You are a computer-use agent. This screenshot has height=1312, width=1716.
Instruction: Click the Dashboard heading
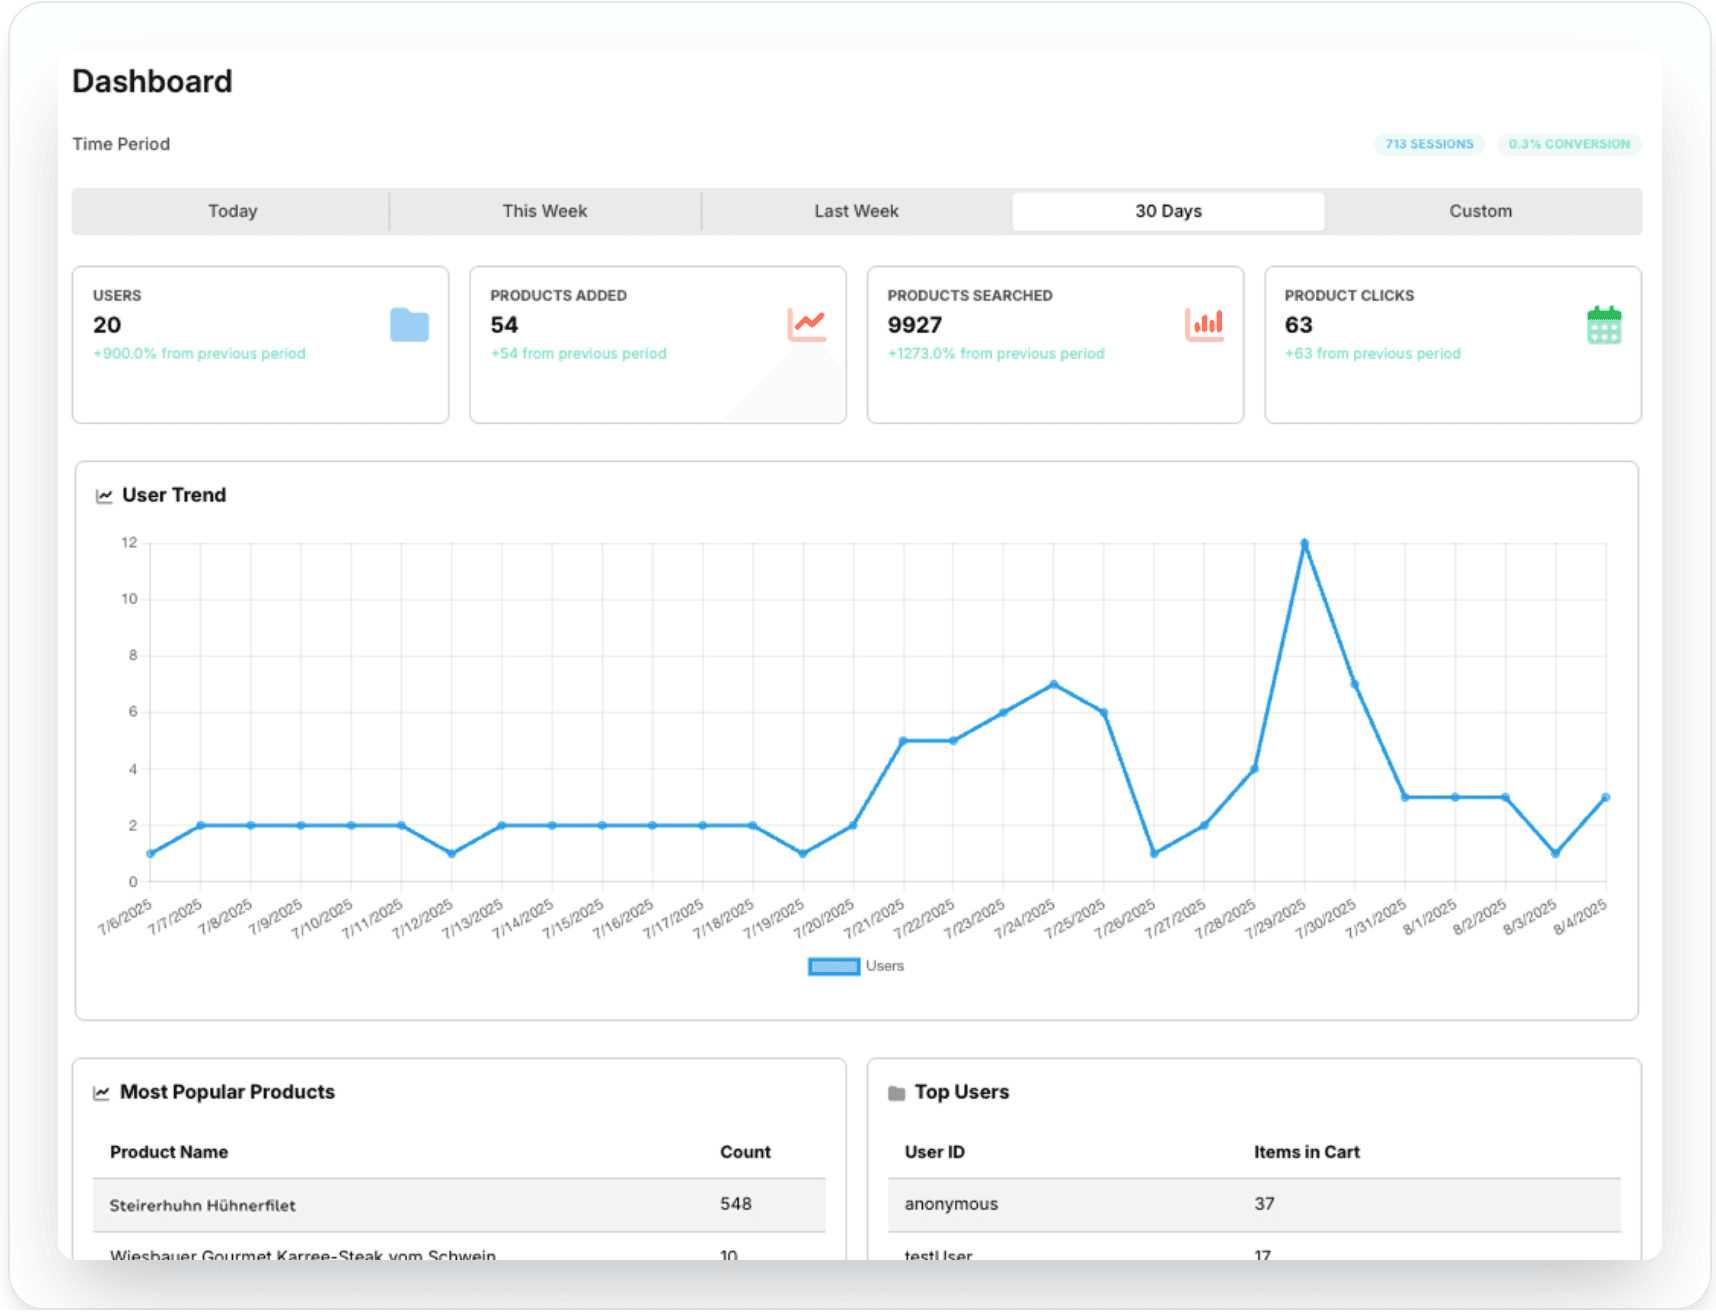click(152, 81)
